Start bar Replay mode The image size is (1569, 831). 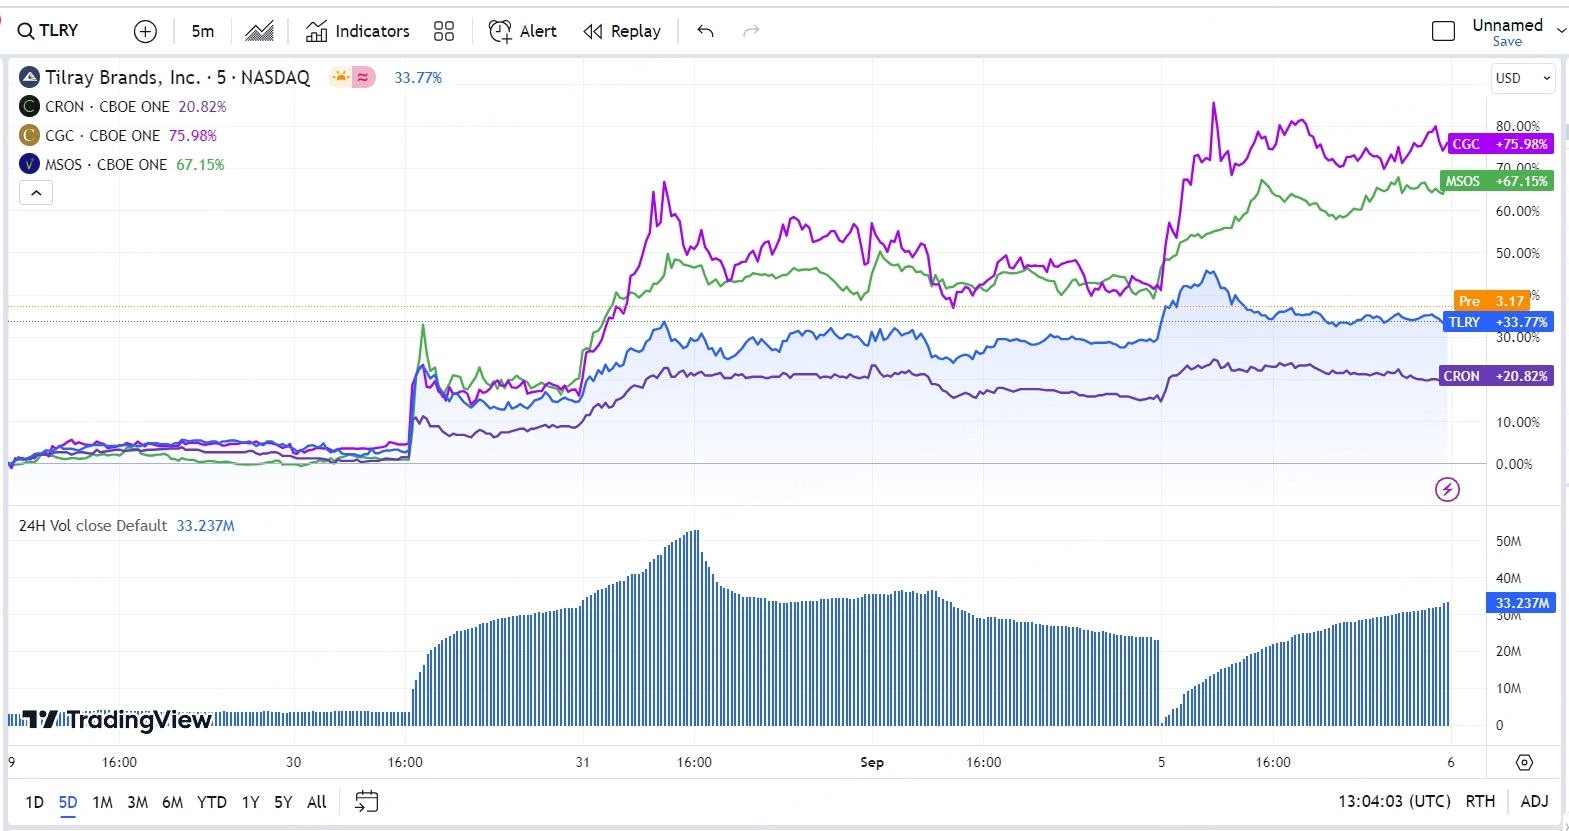pyautogui.click(x=622, y=31)
